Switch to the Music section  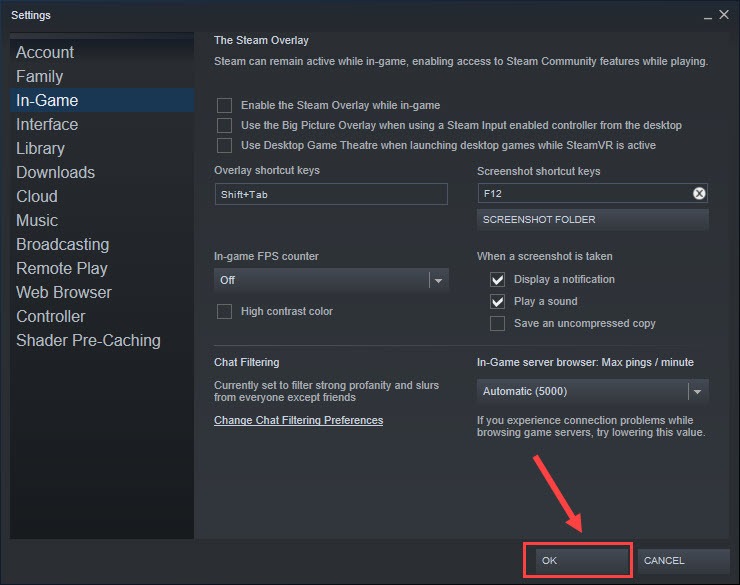tap(102, 220)
